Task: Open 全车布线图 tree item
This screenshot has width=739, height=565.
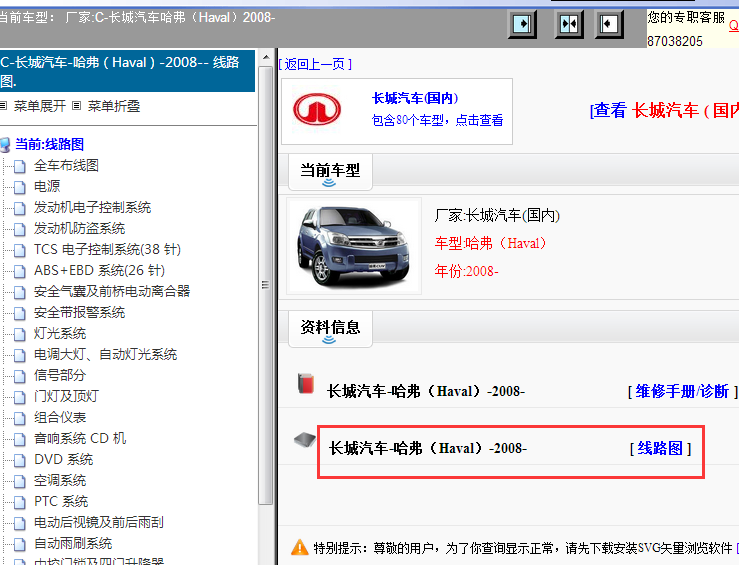Action: [66, 165]
